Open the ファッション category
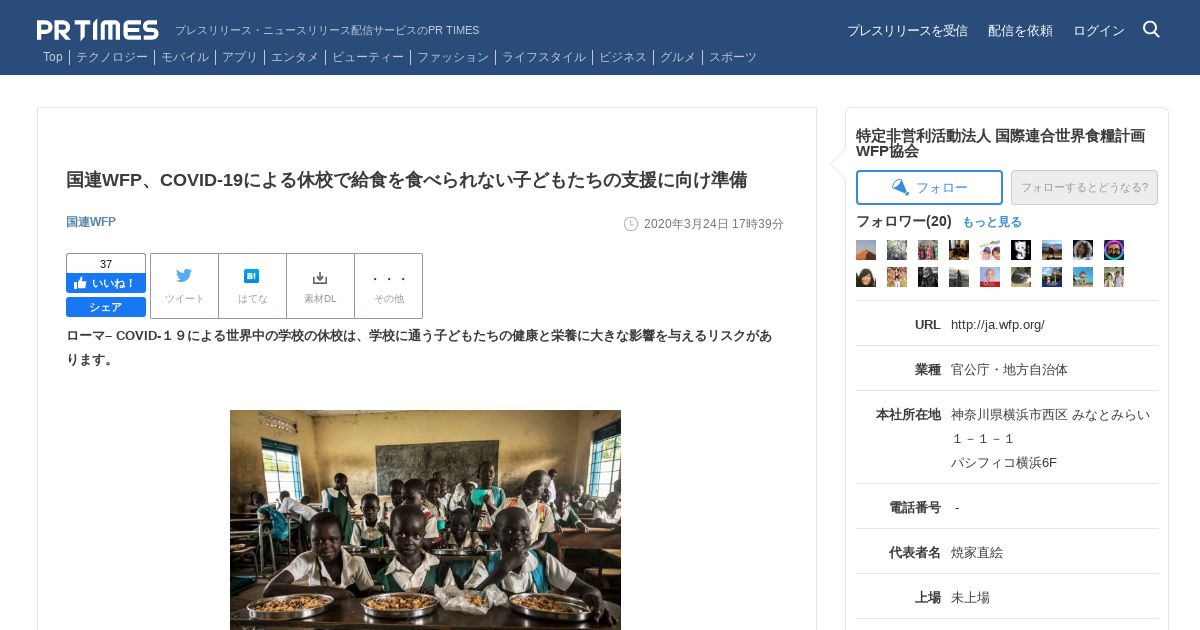 point(453,57)
